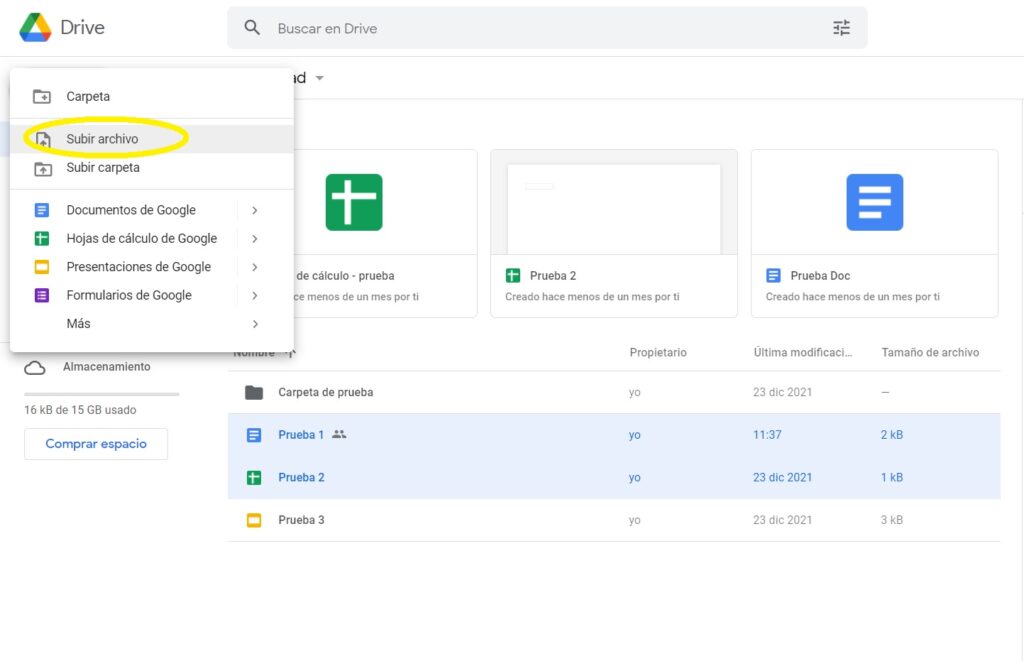Click the yellow Google Slides icon in the menu

[x=42, y=267]
